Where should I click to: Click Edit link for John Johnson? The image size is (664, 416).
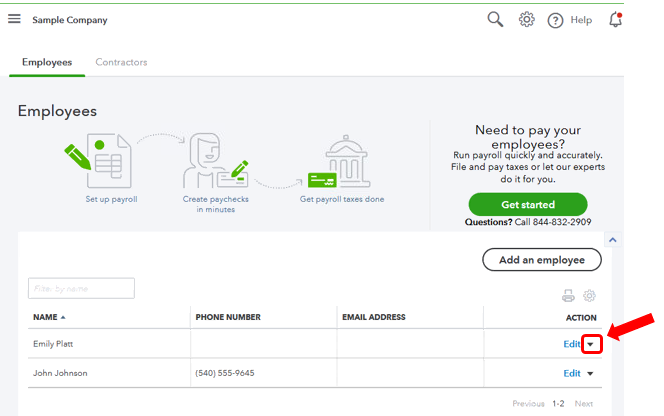(x=571, y=374)
